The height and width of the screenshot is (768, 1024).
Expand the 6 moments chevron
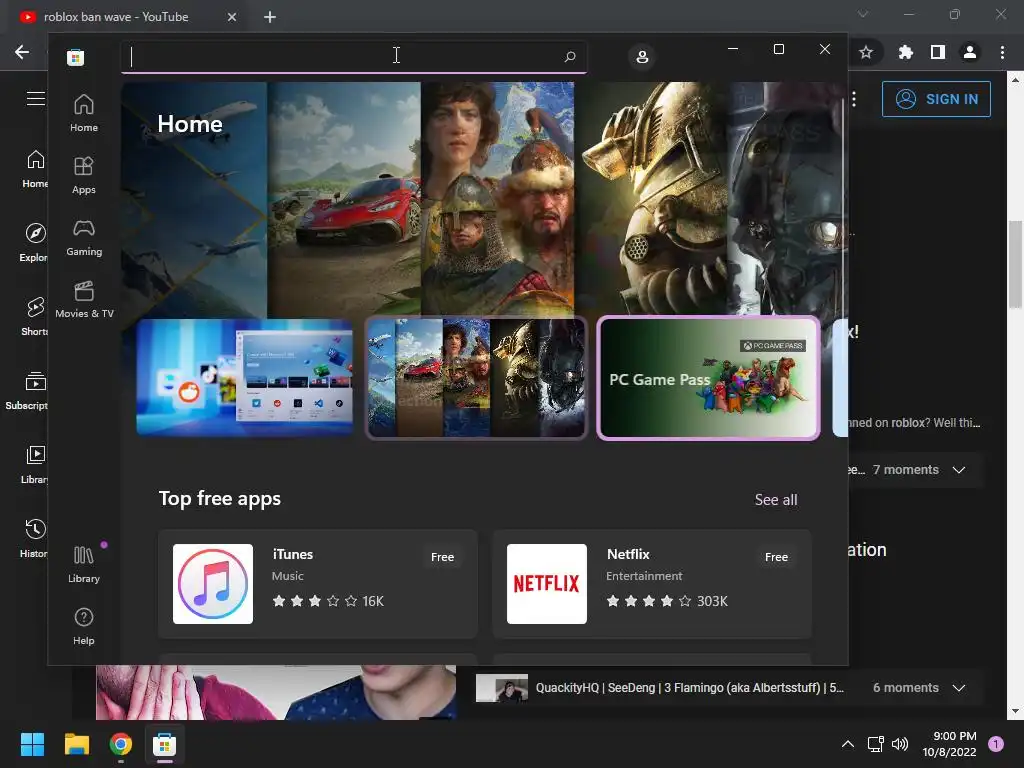(x=958, y=688)
